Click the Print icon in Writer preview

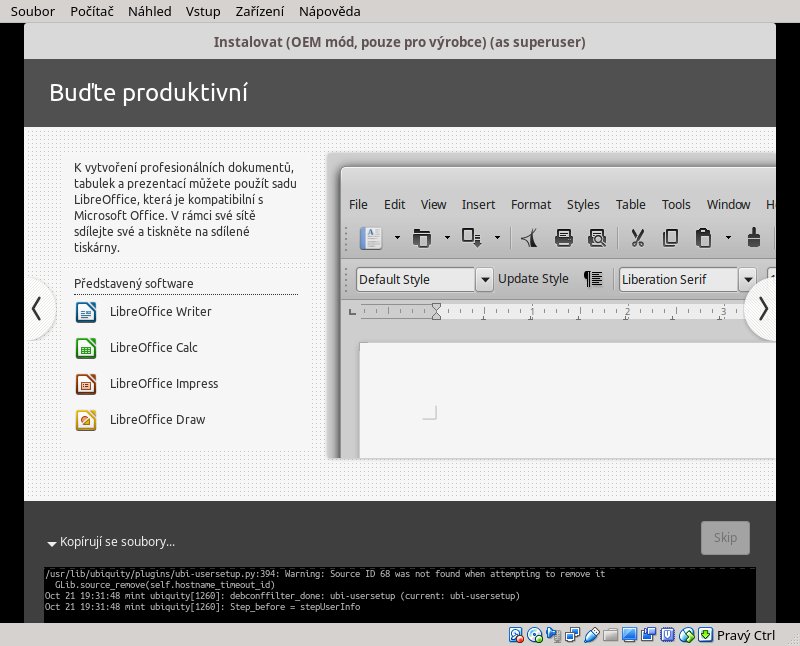click(564, 238)
